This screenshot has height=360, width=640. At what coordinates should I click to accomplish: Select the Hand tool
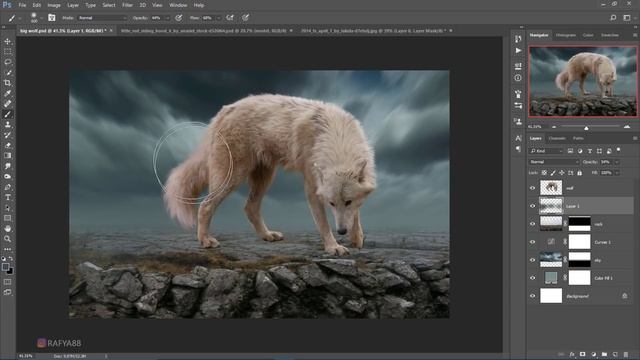[x=8, y=229]
